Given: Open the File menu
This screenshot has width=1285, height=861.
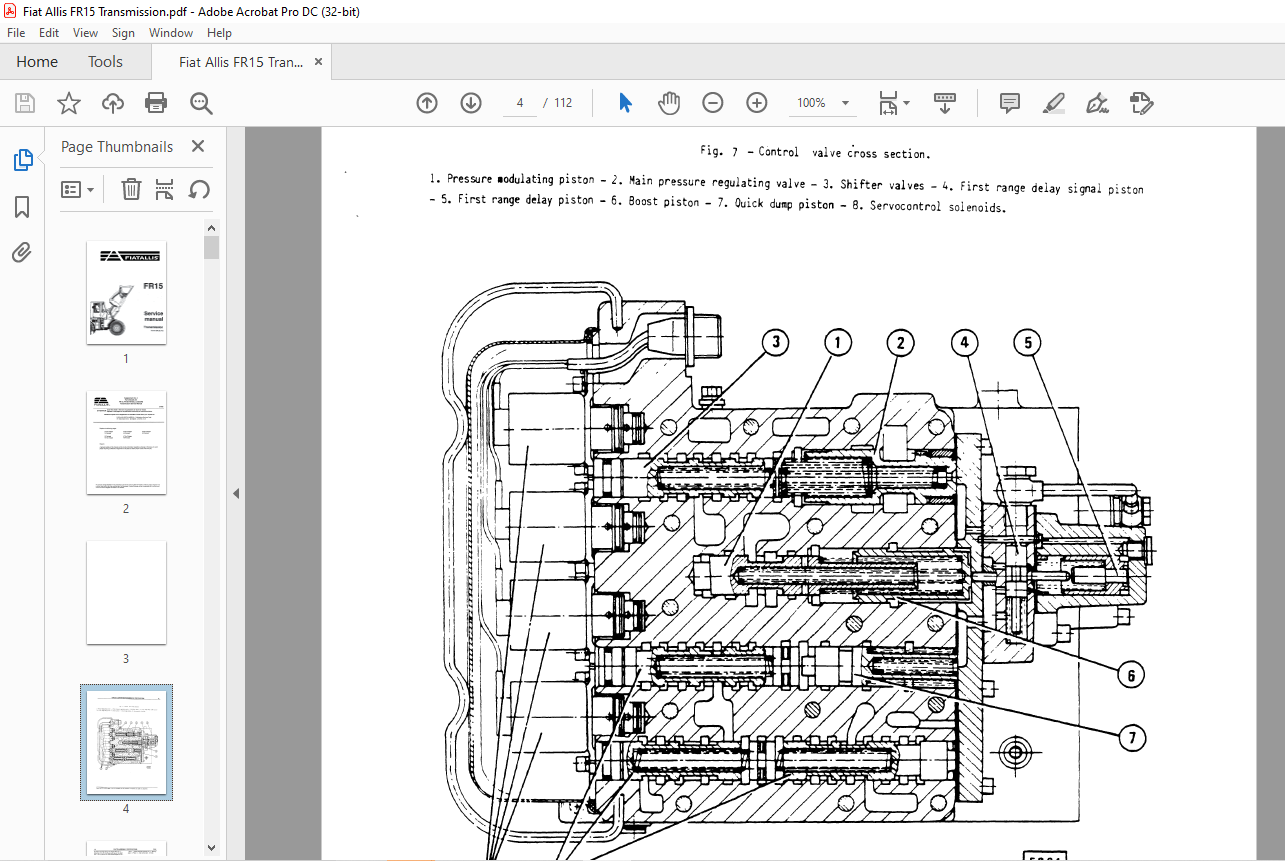Looking at the screenshot, I should click(x=16, y=33).
